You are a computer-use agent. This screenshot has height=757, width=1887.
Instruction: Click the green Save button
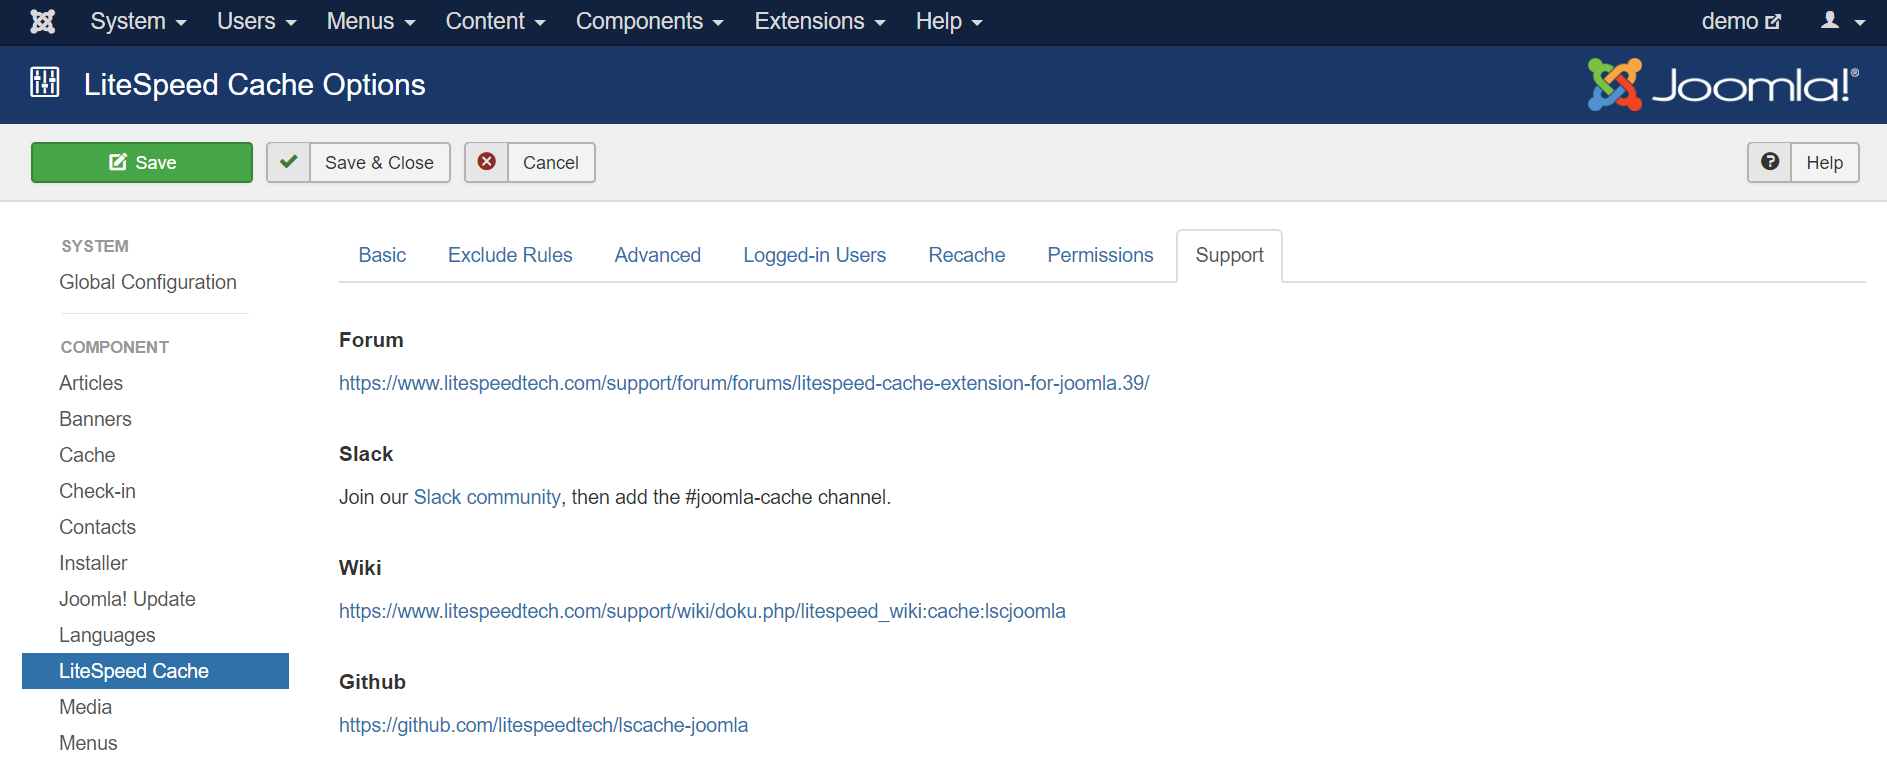[x=142, y=162]
